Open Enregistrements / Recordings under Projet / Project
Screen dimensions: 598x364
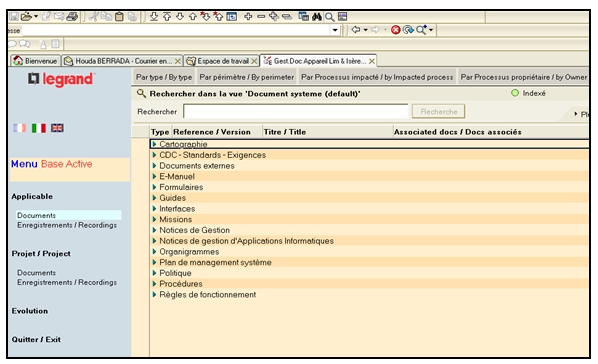[67, 282]
